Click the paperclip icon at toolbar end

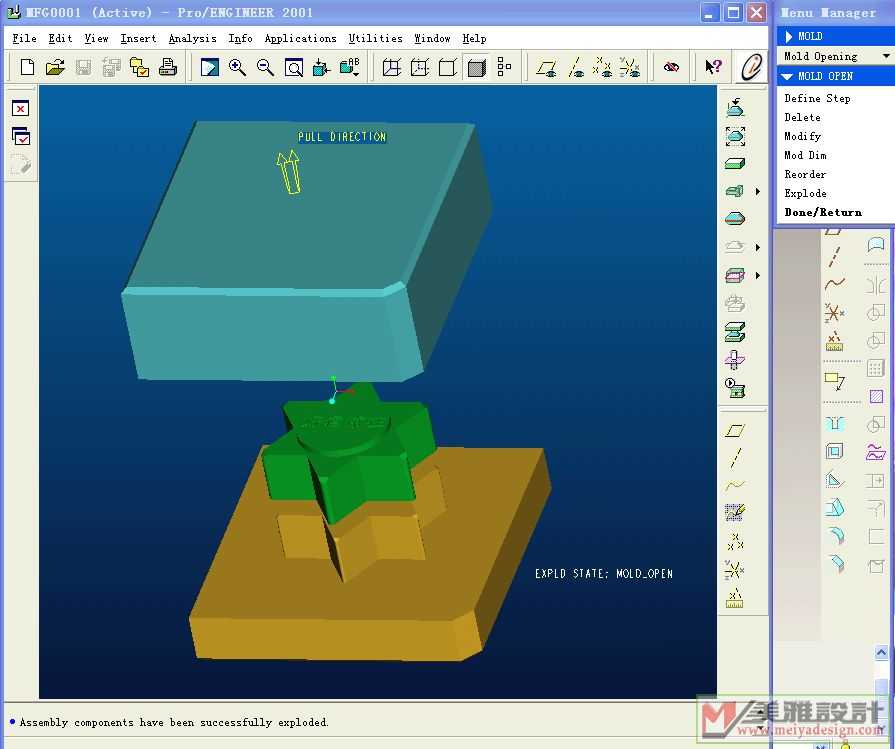pos(752,67)
